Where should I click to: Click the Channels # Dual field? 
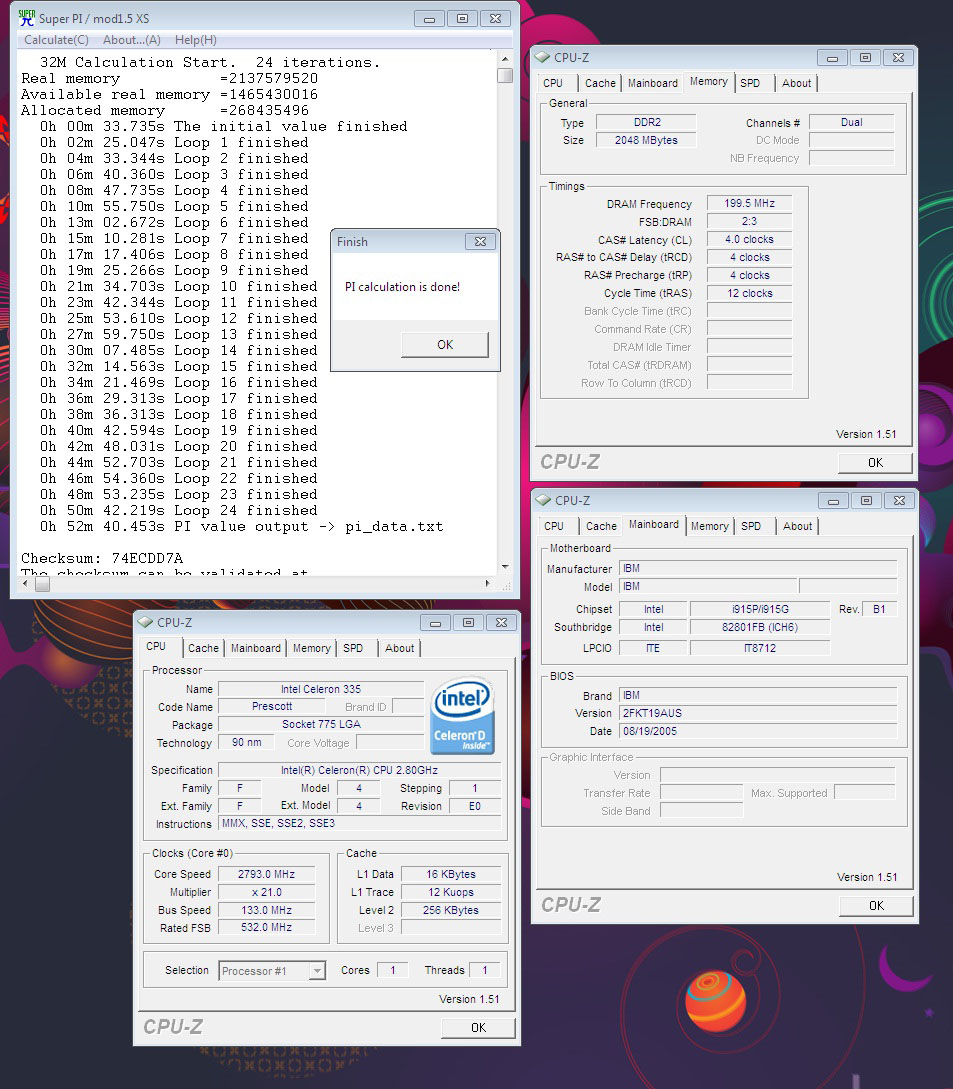click(x=852, y=122)
